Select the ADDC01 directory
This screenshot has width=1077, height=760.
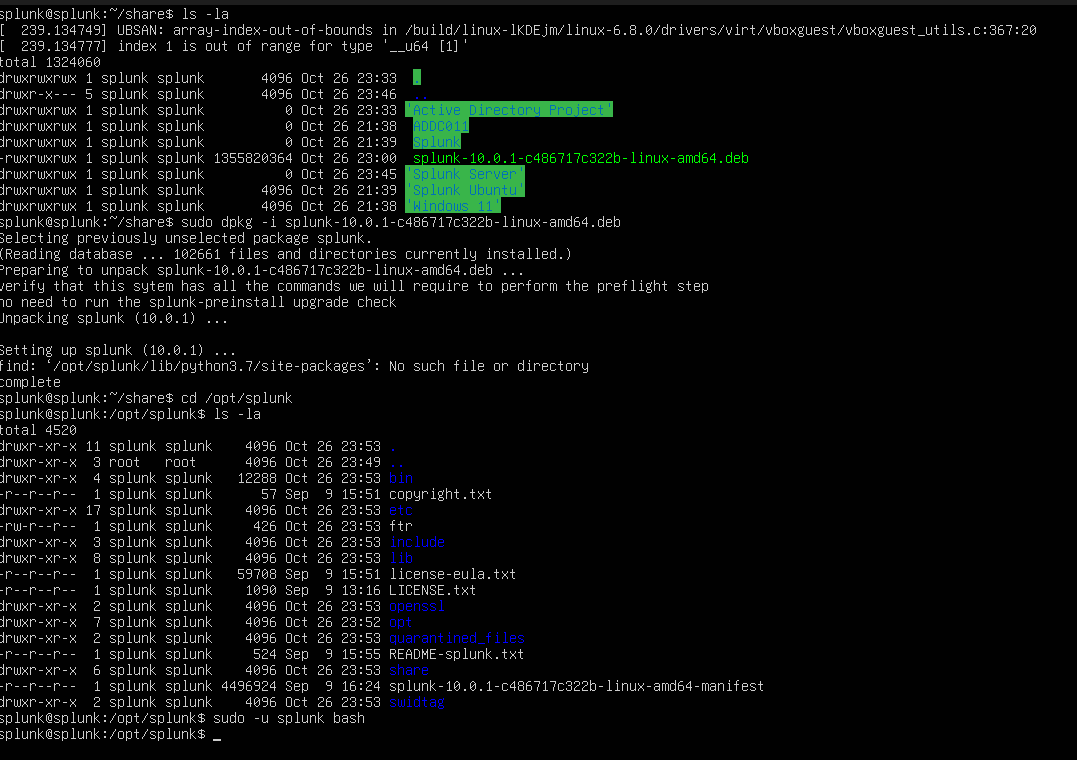pos(439,126)
